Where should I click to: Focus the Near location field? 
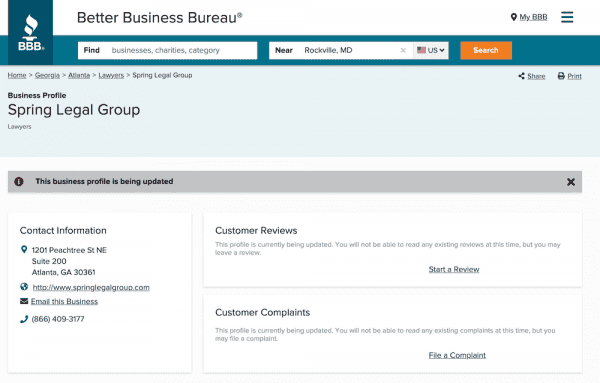[x=341, y=51]
